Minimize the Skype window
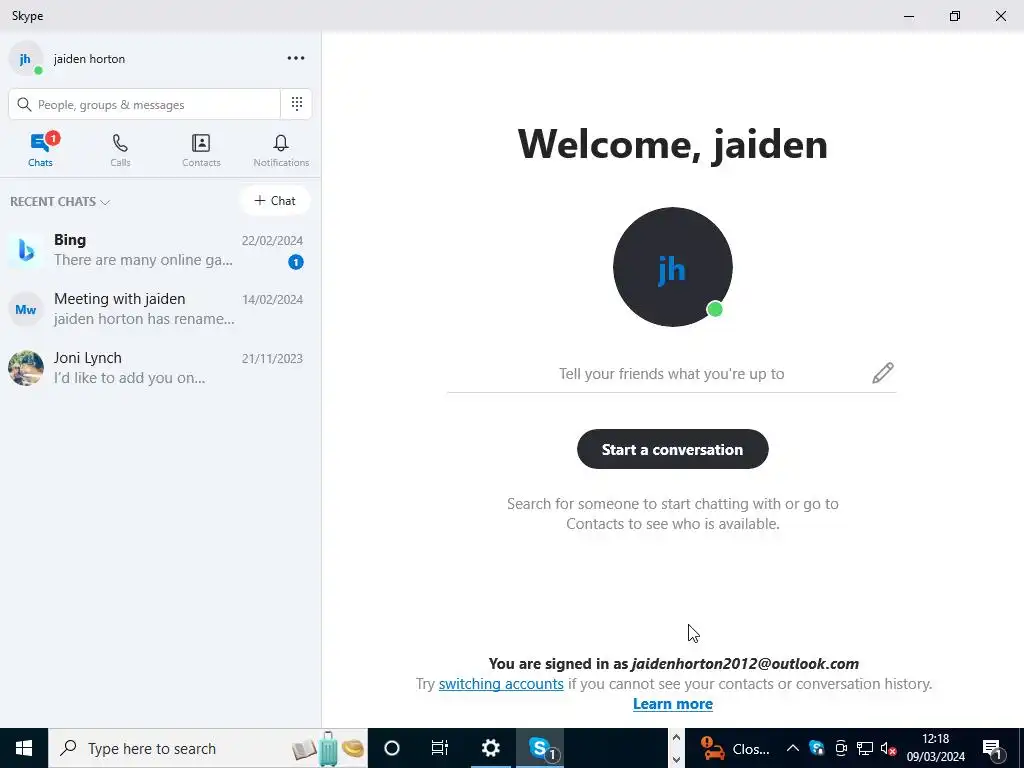 click(x=909, y=16)
